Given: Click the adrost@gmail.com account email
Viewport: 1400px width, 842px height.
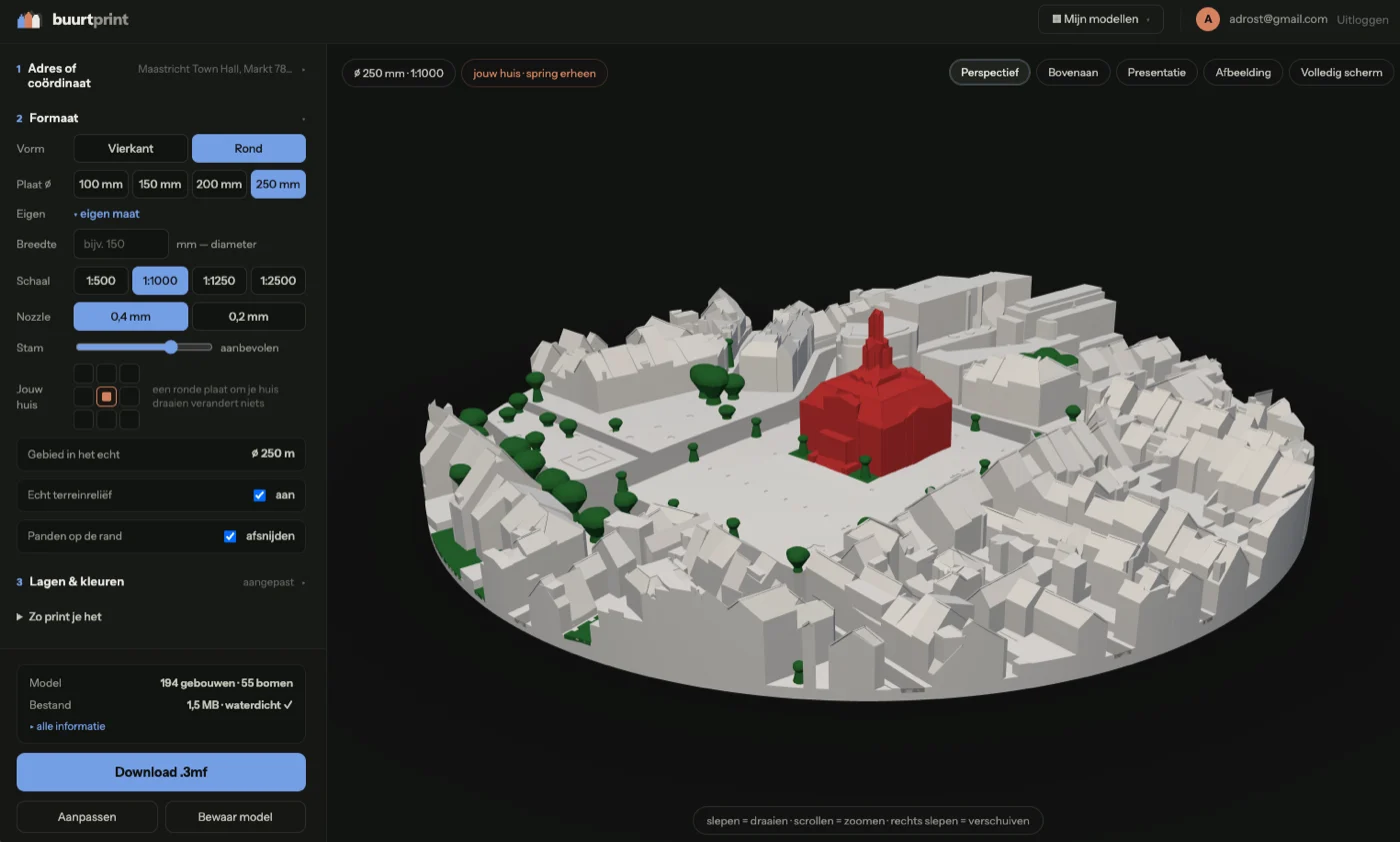Looking at the screenshot, I should 1278,19.
